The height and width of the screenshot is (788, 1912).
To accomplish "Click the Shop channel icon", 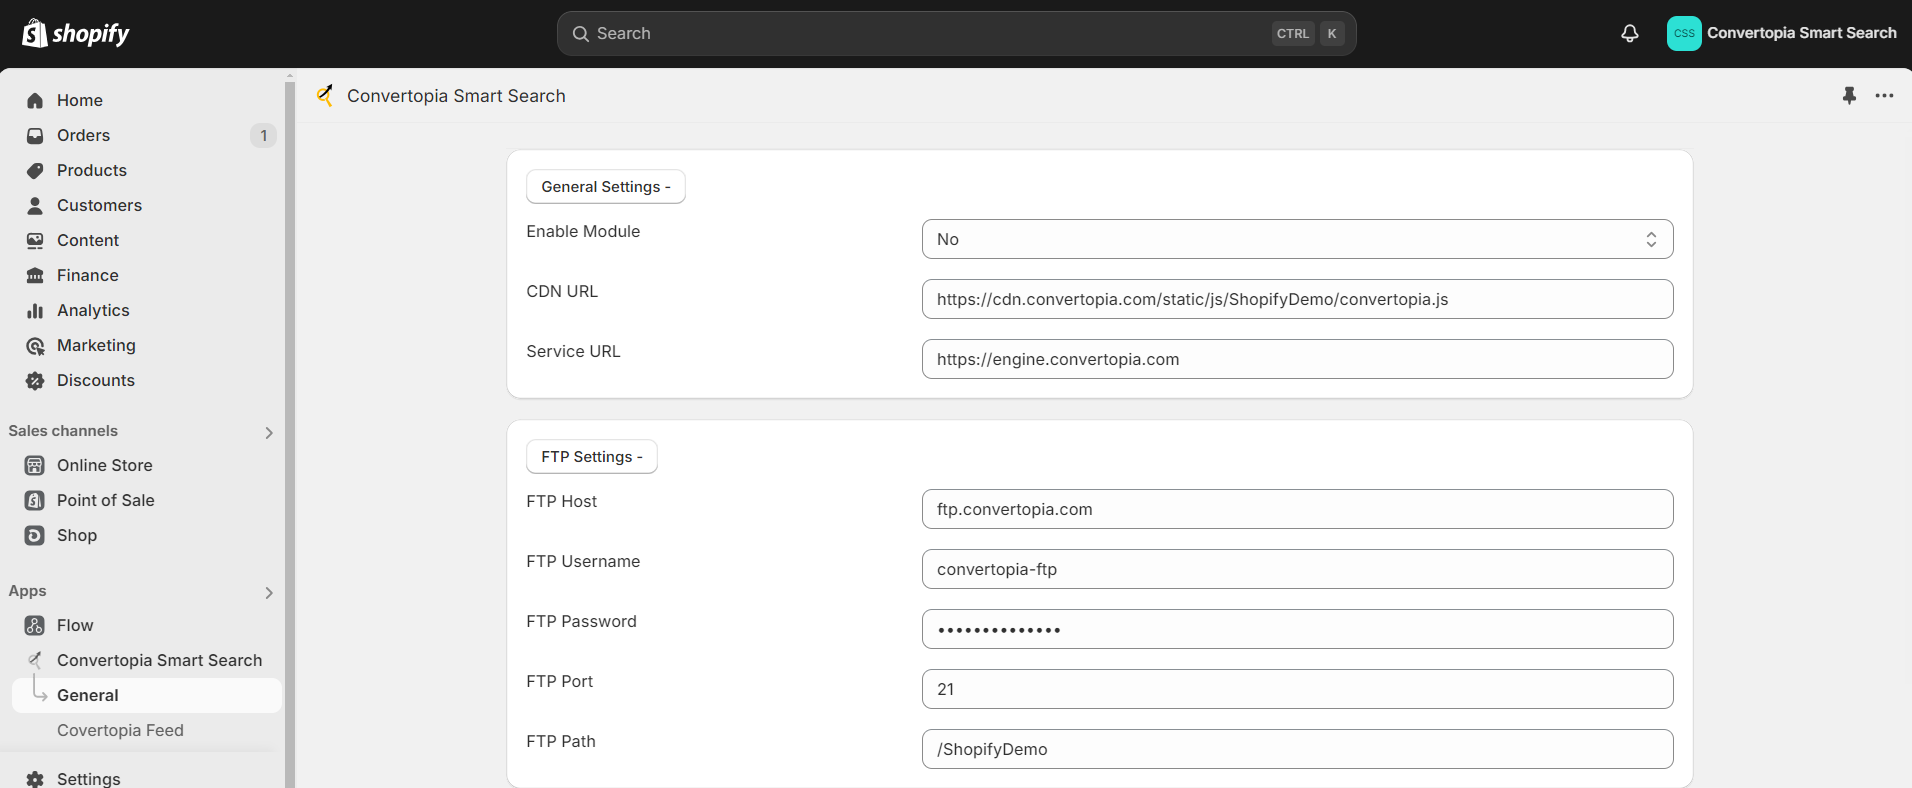I will tap(35, 535).
